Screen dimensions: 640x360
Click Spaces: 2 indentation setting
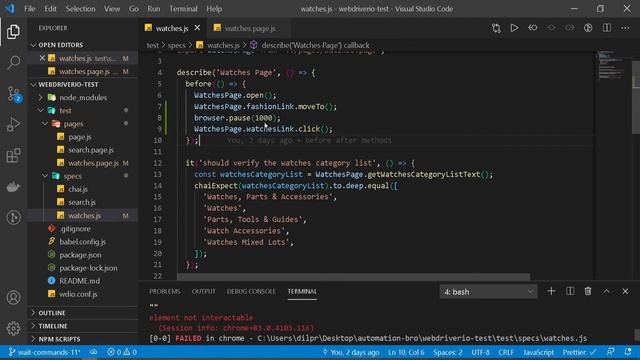(x=448, y=352)
